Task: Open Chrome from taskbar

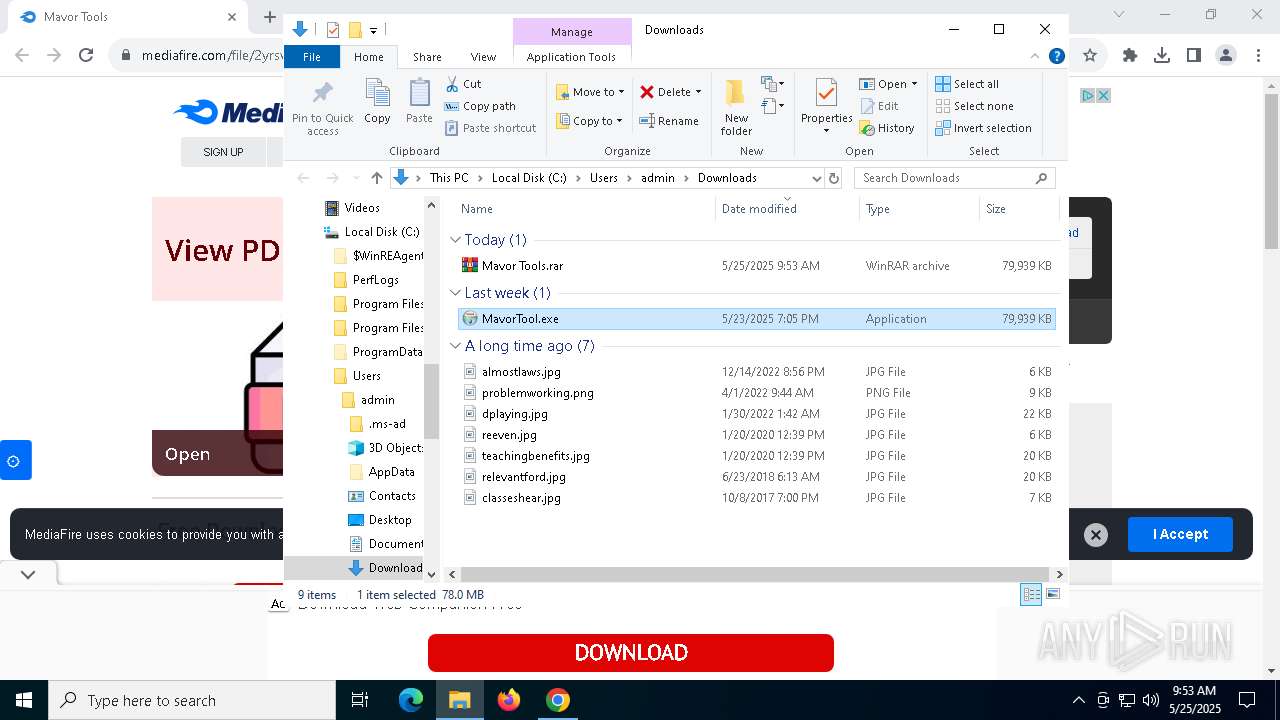Action: coord(558,700)
